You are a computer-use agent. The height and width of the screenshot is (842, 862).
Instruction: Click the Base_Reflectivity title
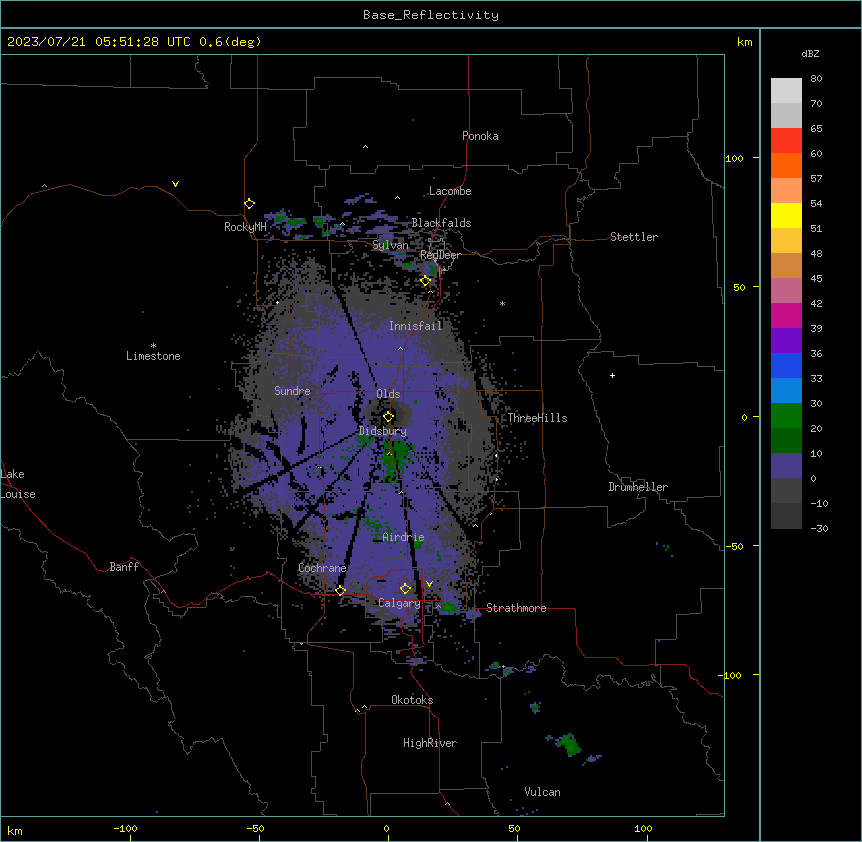tap(431, 15)
